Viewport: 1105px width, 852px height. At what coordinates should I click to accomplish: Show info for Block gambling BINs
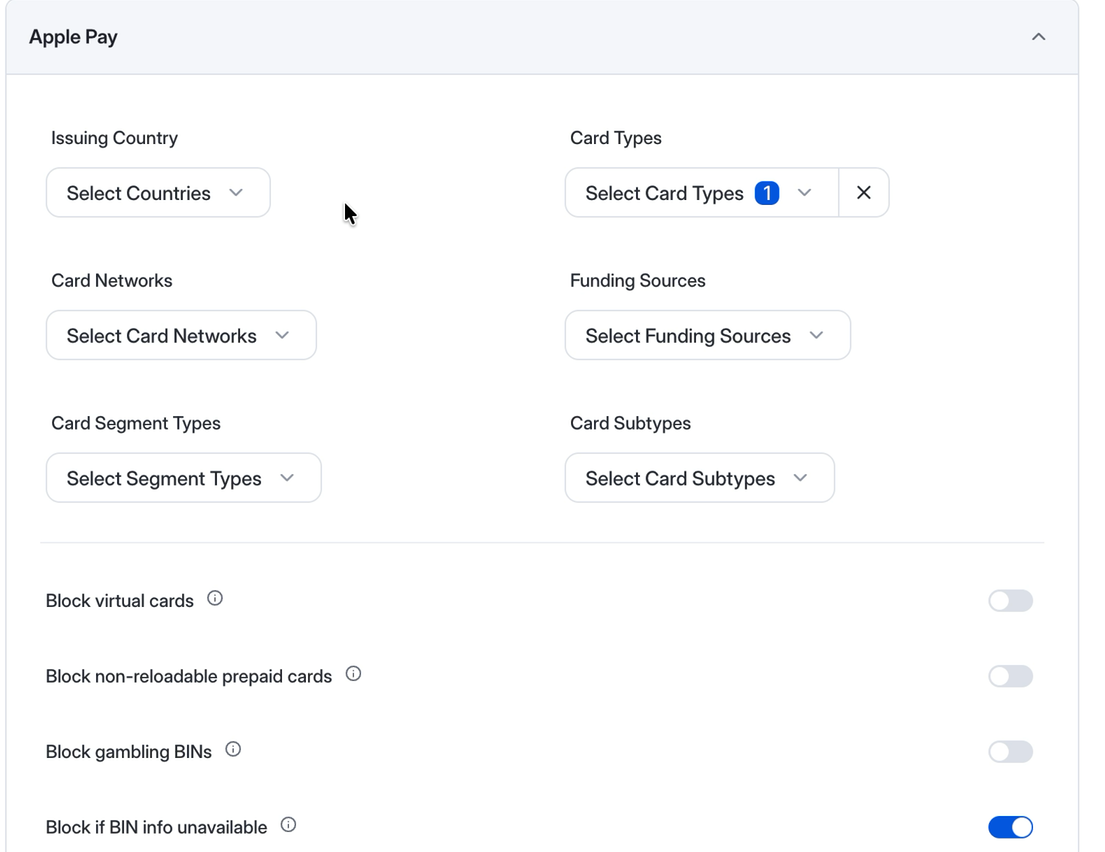coord(233,750)
